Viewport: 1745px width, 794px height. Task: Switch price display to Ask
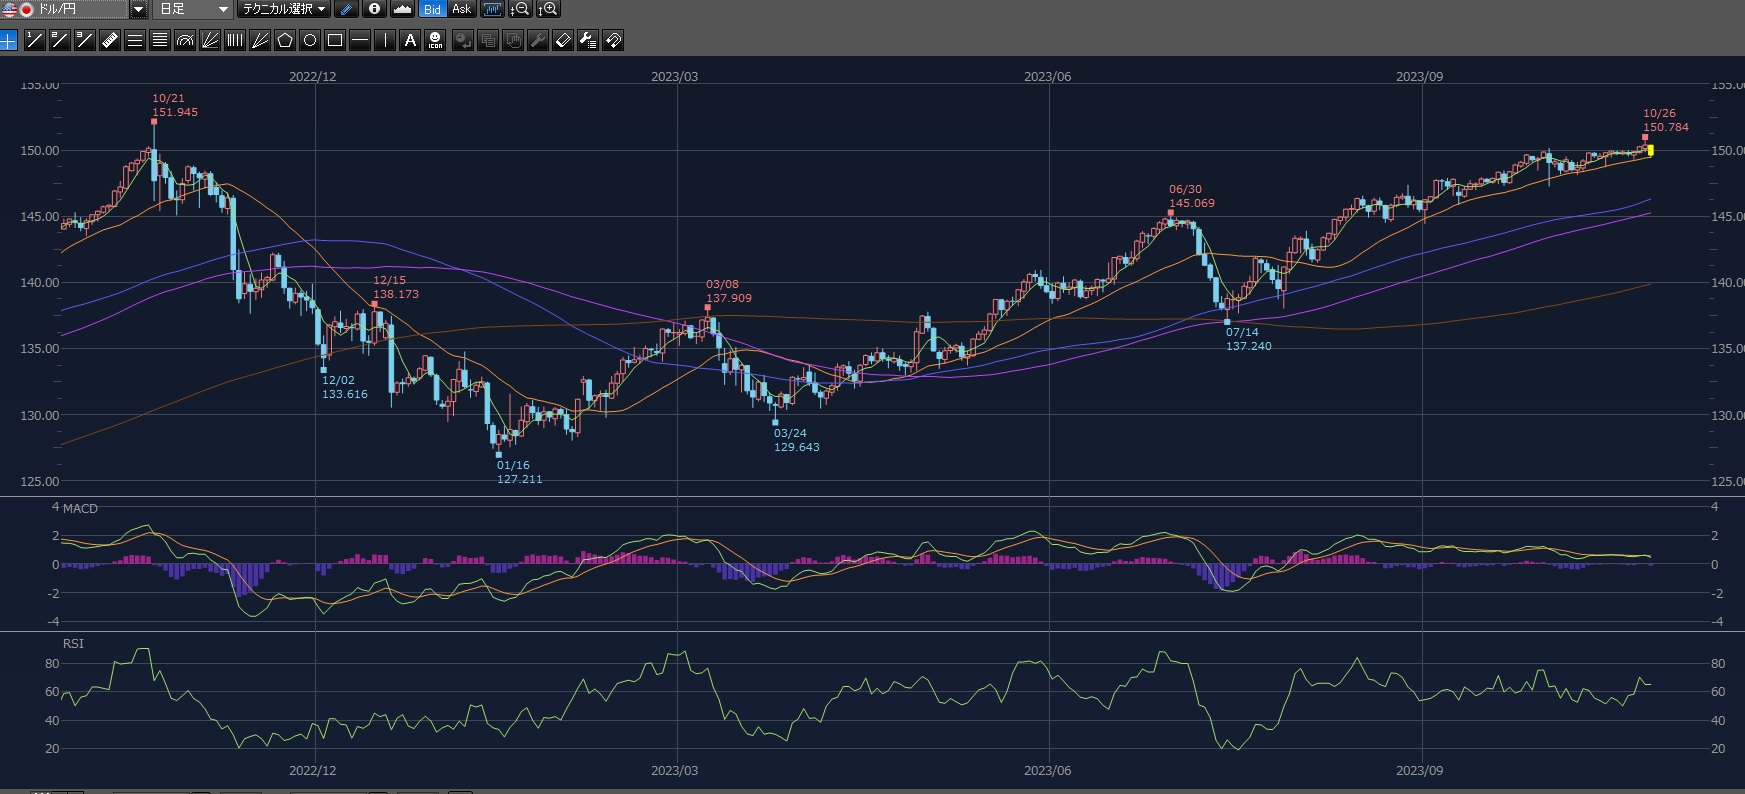pyautogui.click(x=461, y=9)
